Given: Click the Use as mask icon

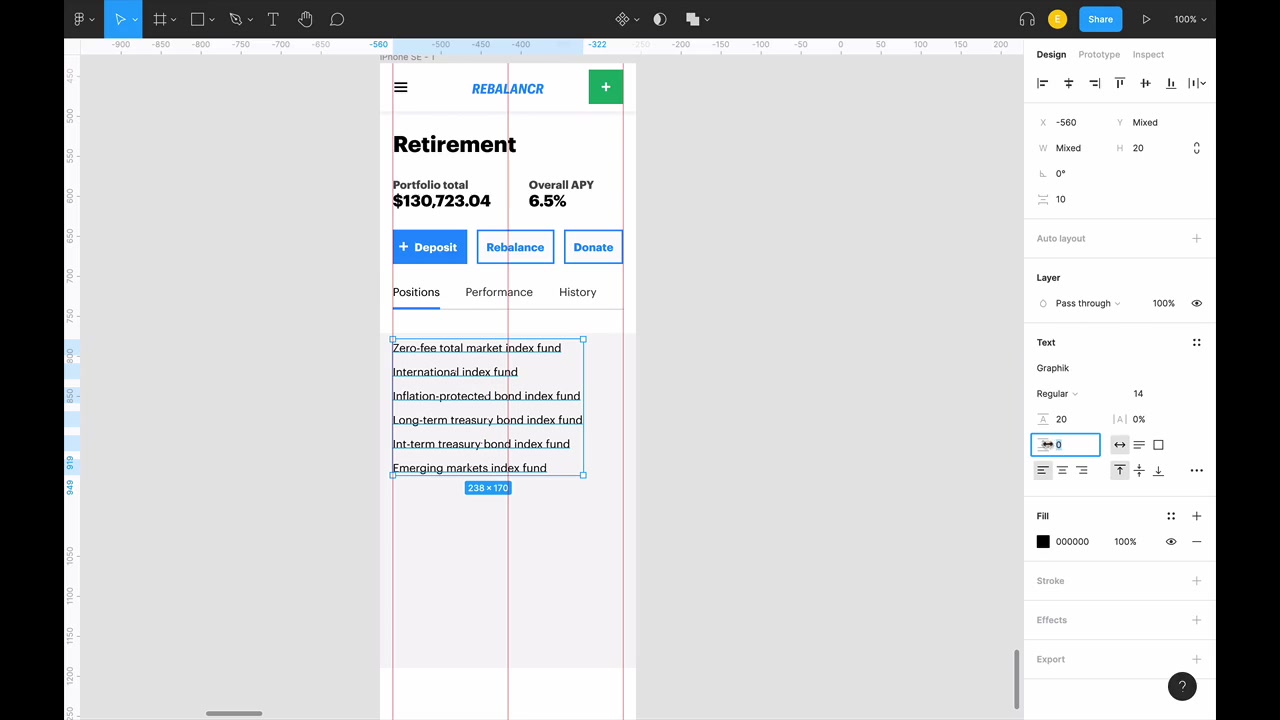Looking at the screenshot, I should [659, 19].
